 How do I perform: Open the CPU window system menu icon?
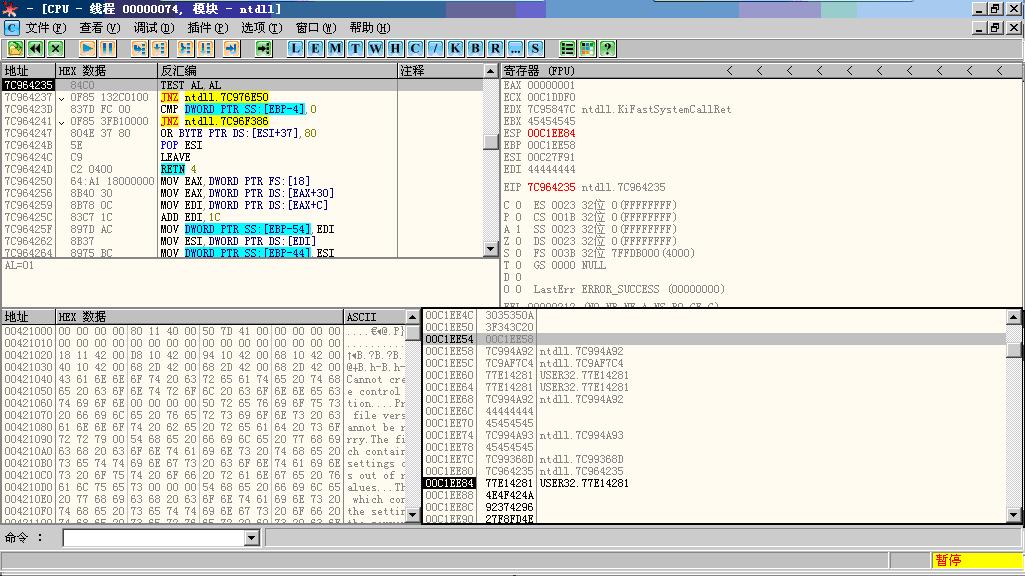[x=12, y=27]
